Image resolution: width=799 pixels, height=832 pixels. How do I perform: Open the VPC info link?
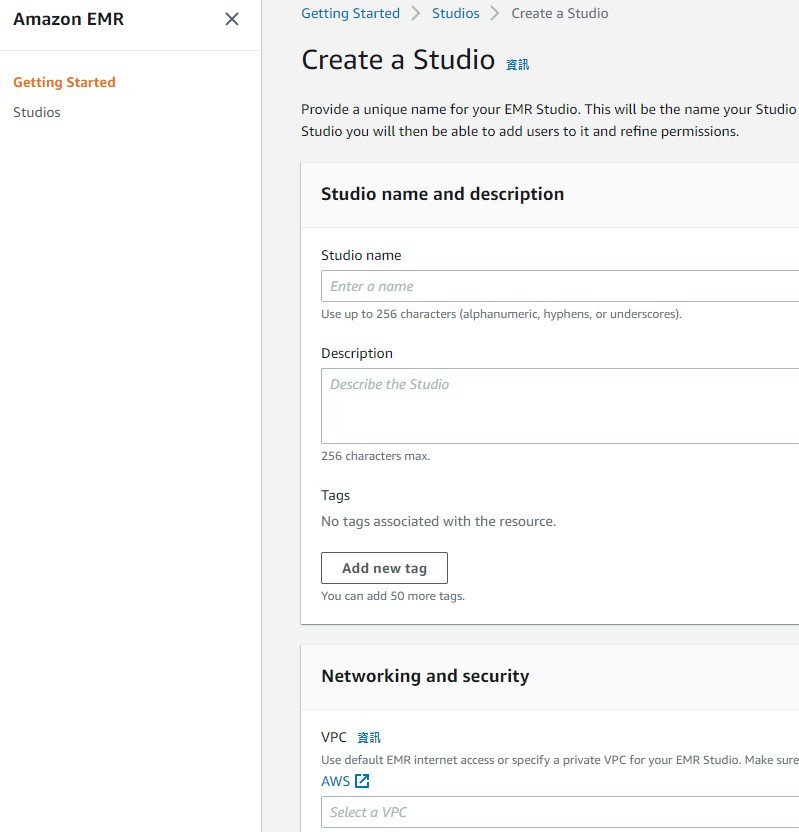click(x=369, y=738)
